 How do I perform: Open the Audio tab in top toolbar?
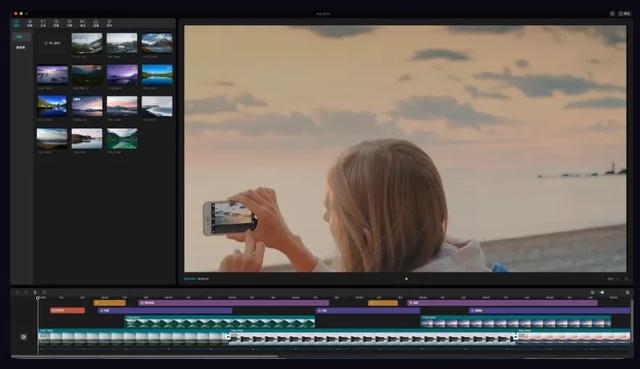click(30, 23)
